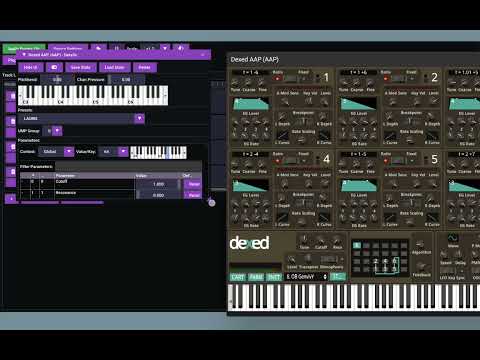Screen dimensions: 480x360
Task: Open the Presets dropdown arrow
Action: pyautogui.click(x=139, y=118)
